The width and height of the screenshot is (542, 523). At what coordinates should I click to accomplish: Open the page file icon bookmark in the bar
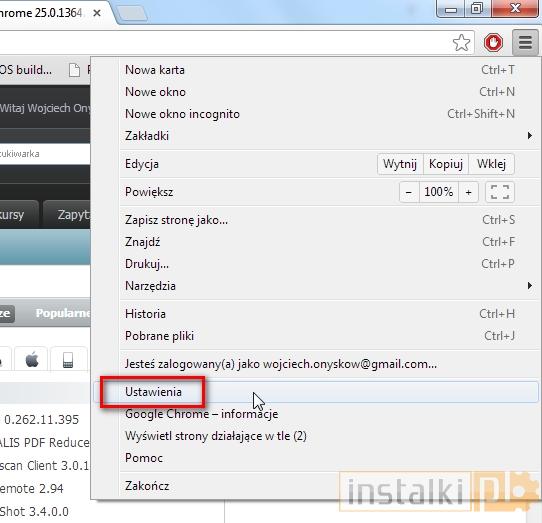point(74,70)
